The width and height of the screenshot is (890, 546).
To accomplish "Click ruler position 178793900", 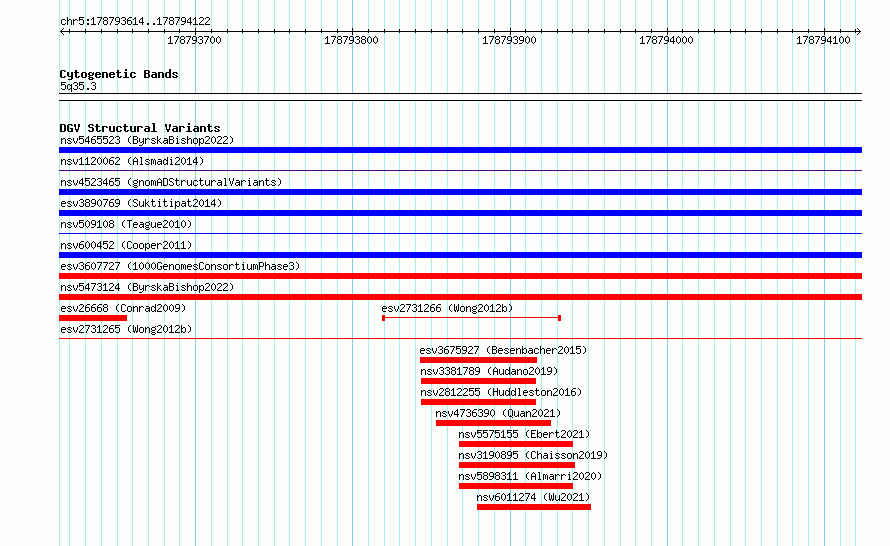I will coord(509,40).
